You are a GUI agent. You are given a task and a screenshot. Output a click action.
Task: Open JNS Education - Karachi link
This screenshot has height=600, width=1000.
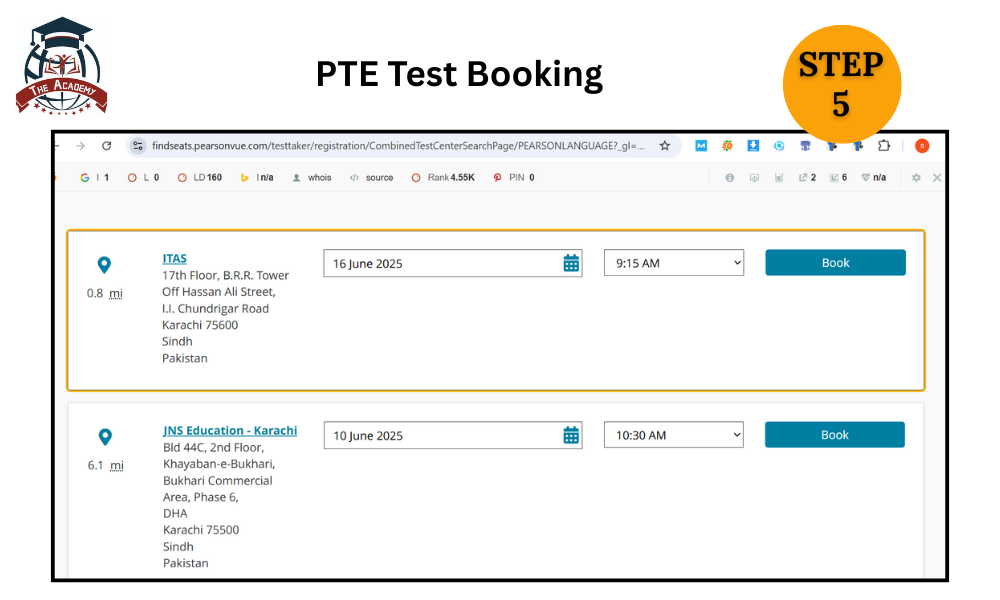point(230,430)
